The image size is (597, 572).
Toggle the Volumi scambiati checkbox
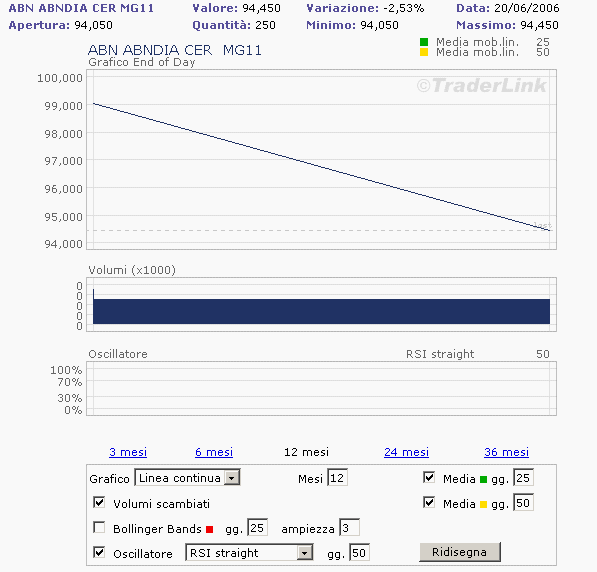(99, 503)
